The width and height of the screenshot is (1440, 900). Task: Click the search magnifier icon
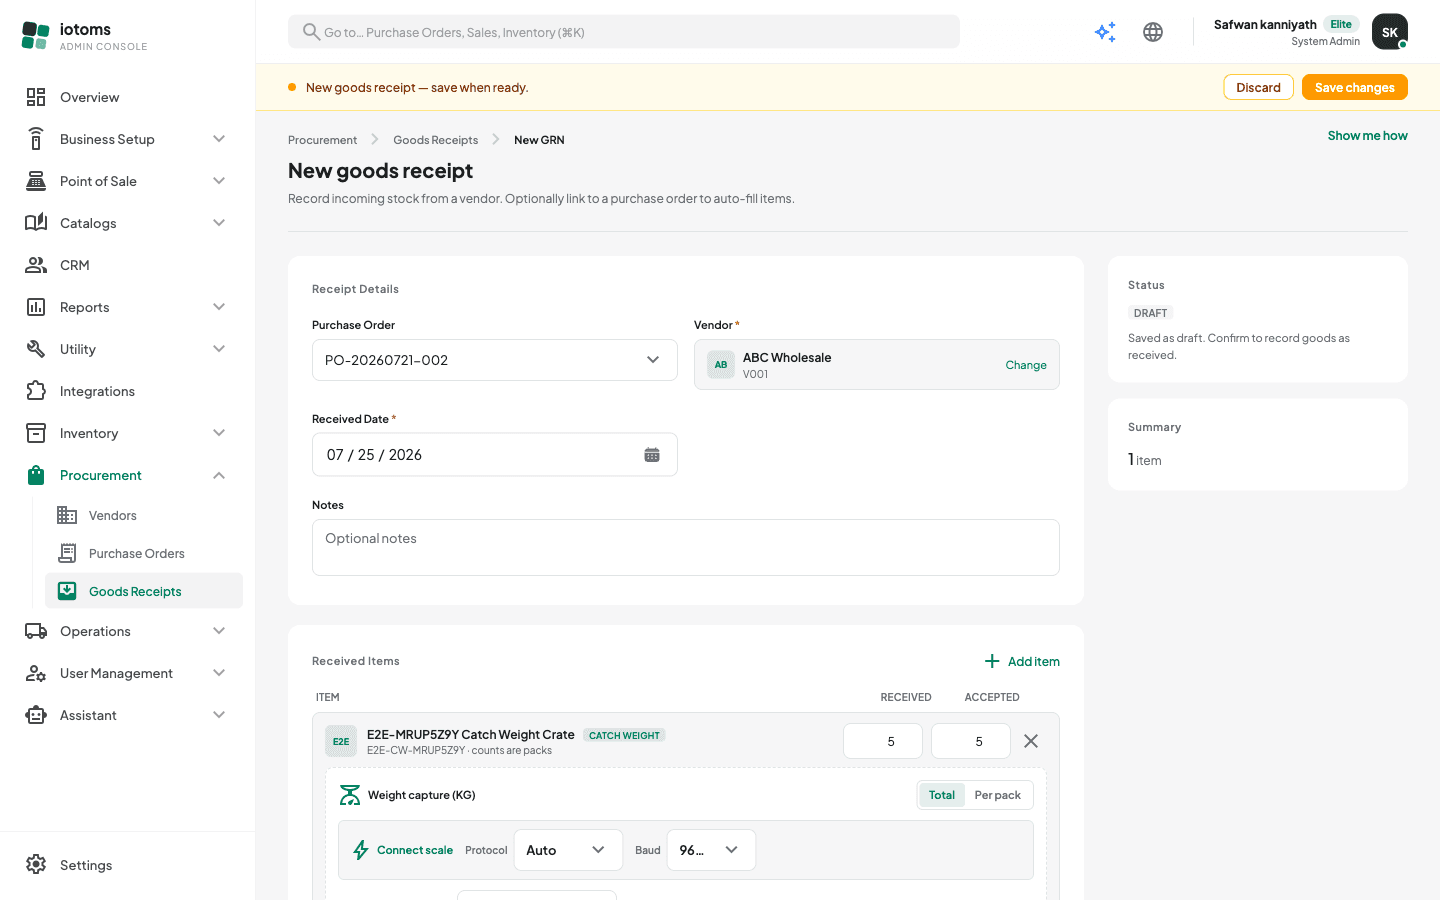pos(311,32)
